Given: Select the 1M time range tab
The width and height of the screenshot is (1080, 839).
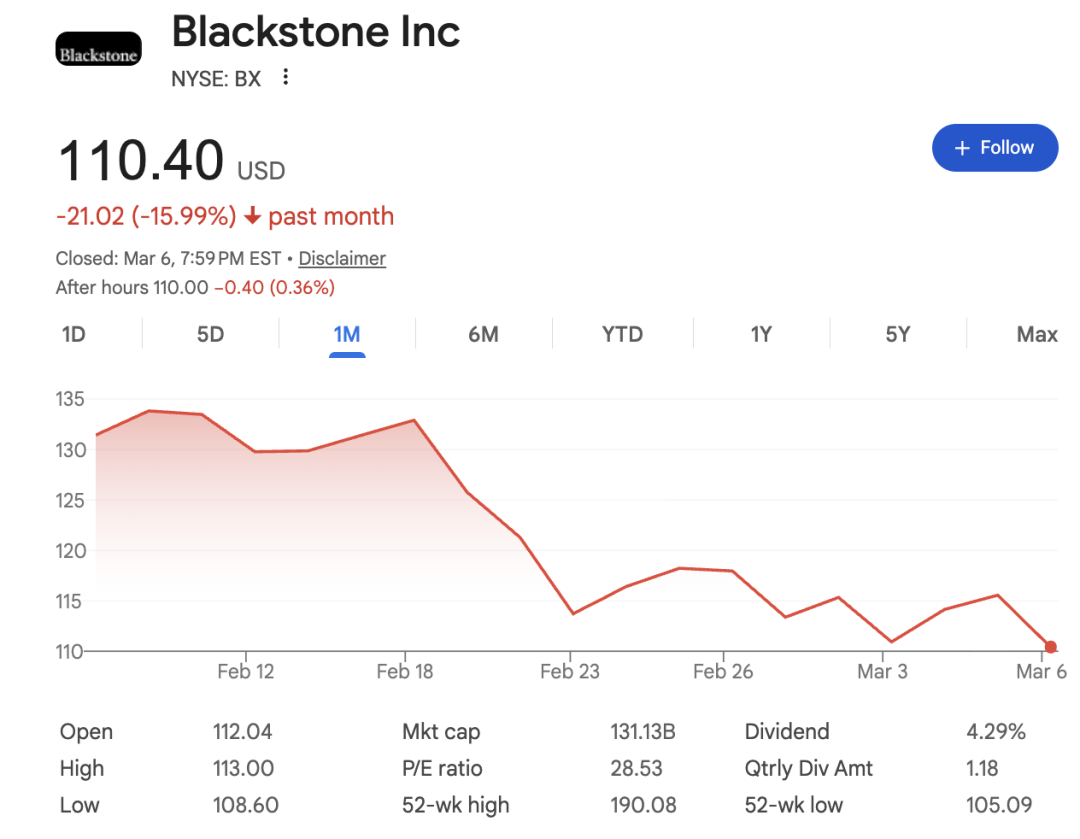Looking at the screenshot, I should tap(347, 334).
